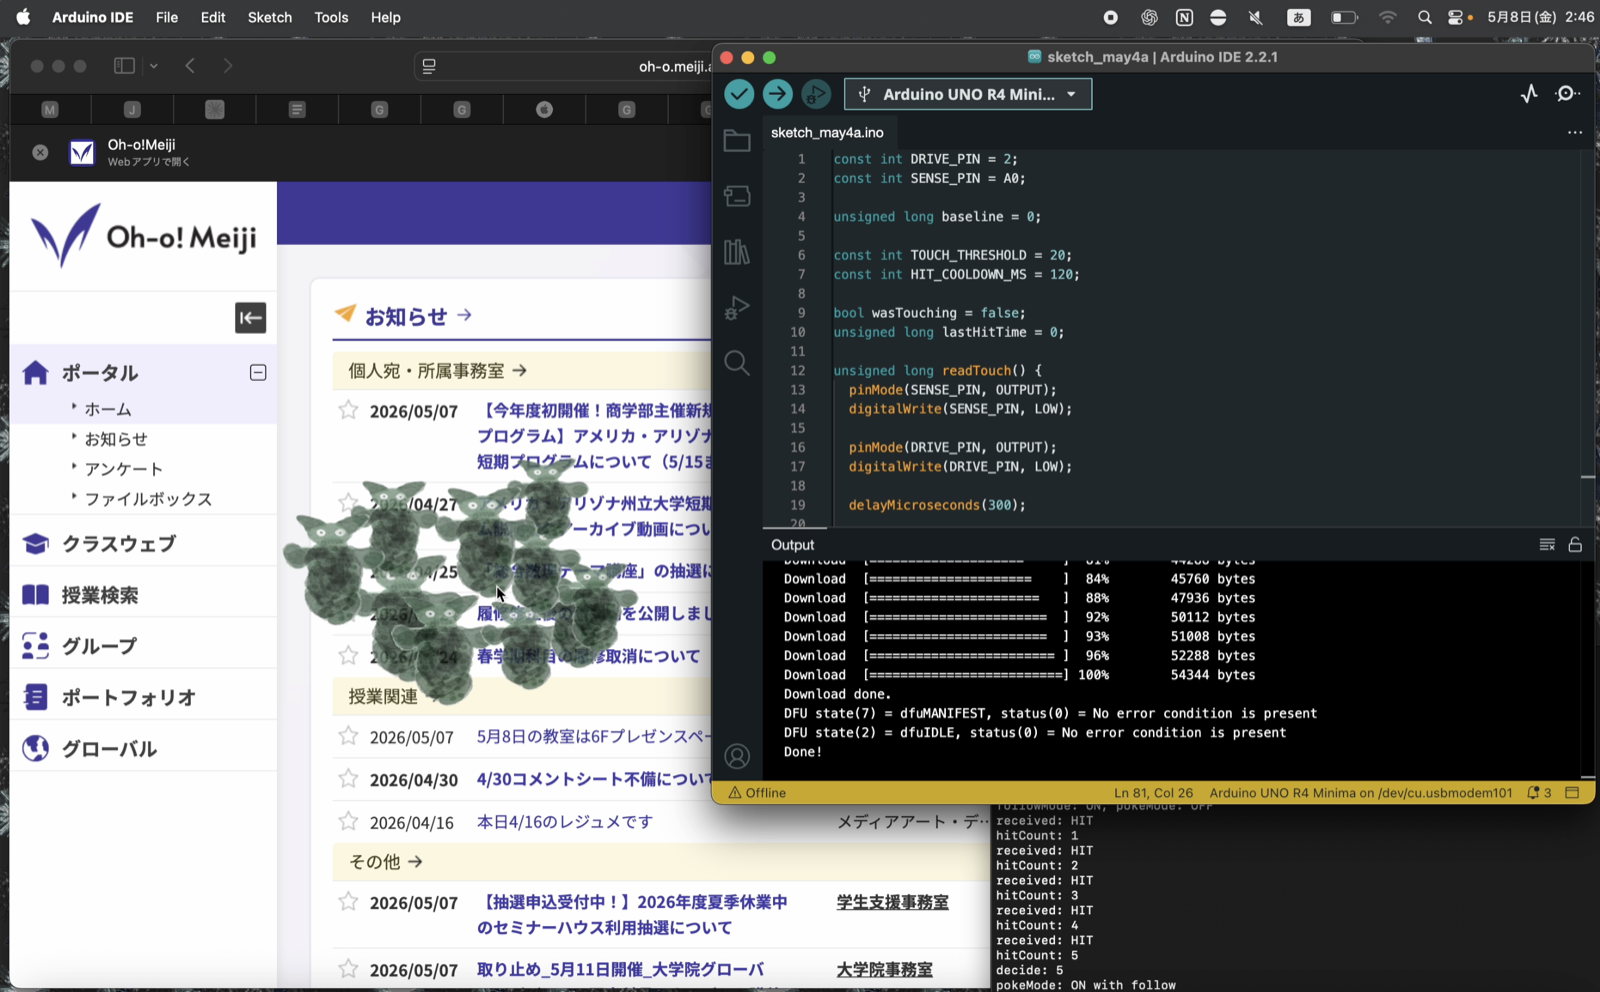Toggle the Output panel scroll lock
1600x992 pixels.
pos(1575,545)
